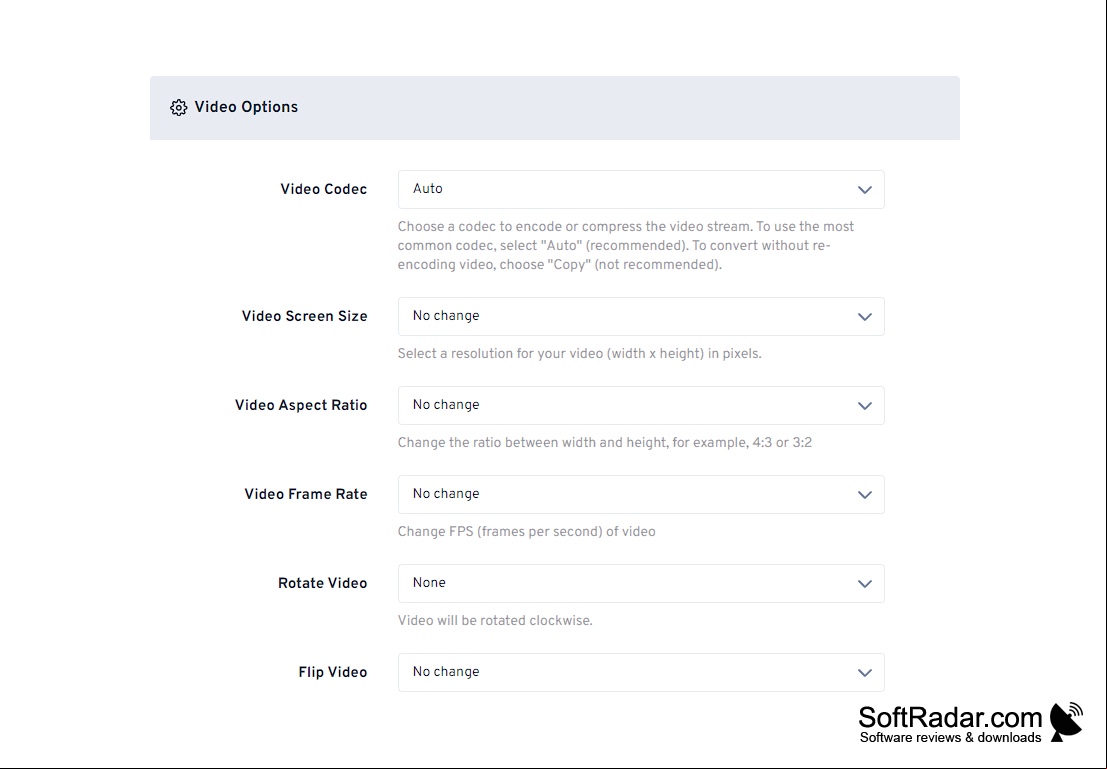Click the Video Screen Size chevron arrow

[864, 316]
